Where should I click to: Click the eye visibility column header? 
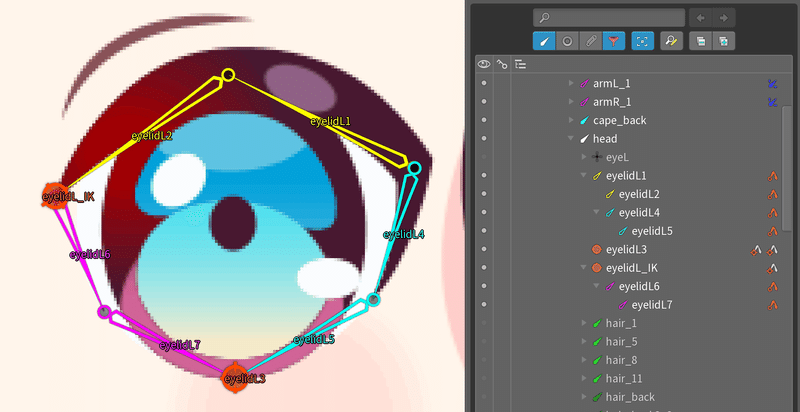484,64
